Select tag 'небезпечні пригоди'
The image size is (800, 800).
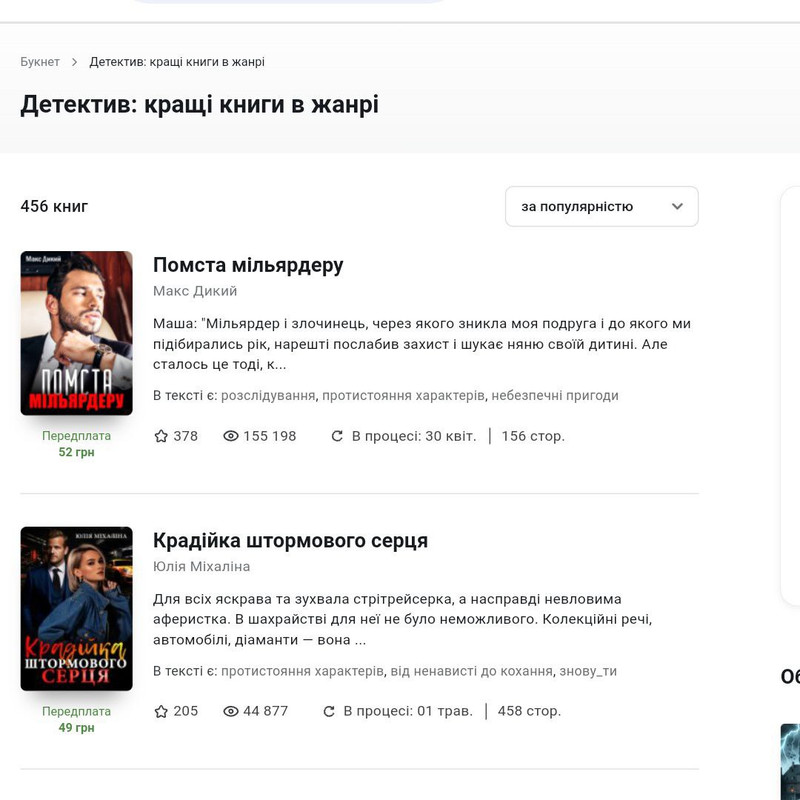click(555, 395)
